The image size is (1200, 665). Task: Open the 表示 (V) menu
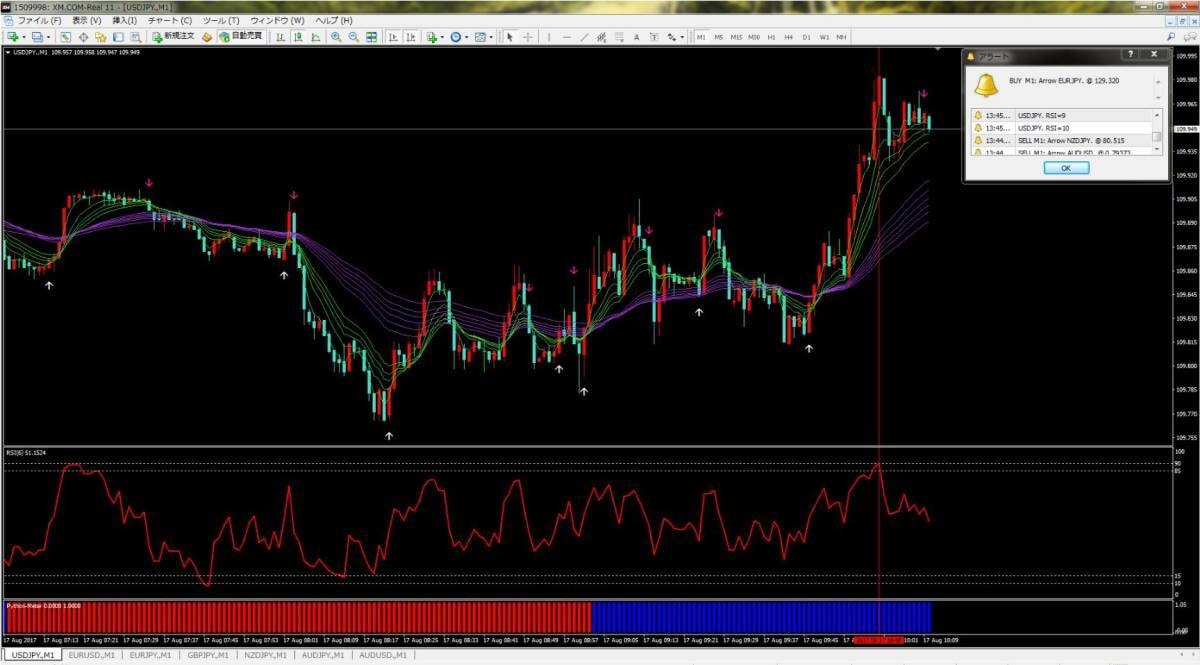(x=87, y=20)
